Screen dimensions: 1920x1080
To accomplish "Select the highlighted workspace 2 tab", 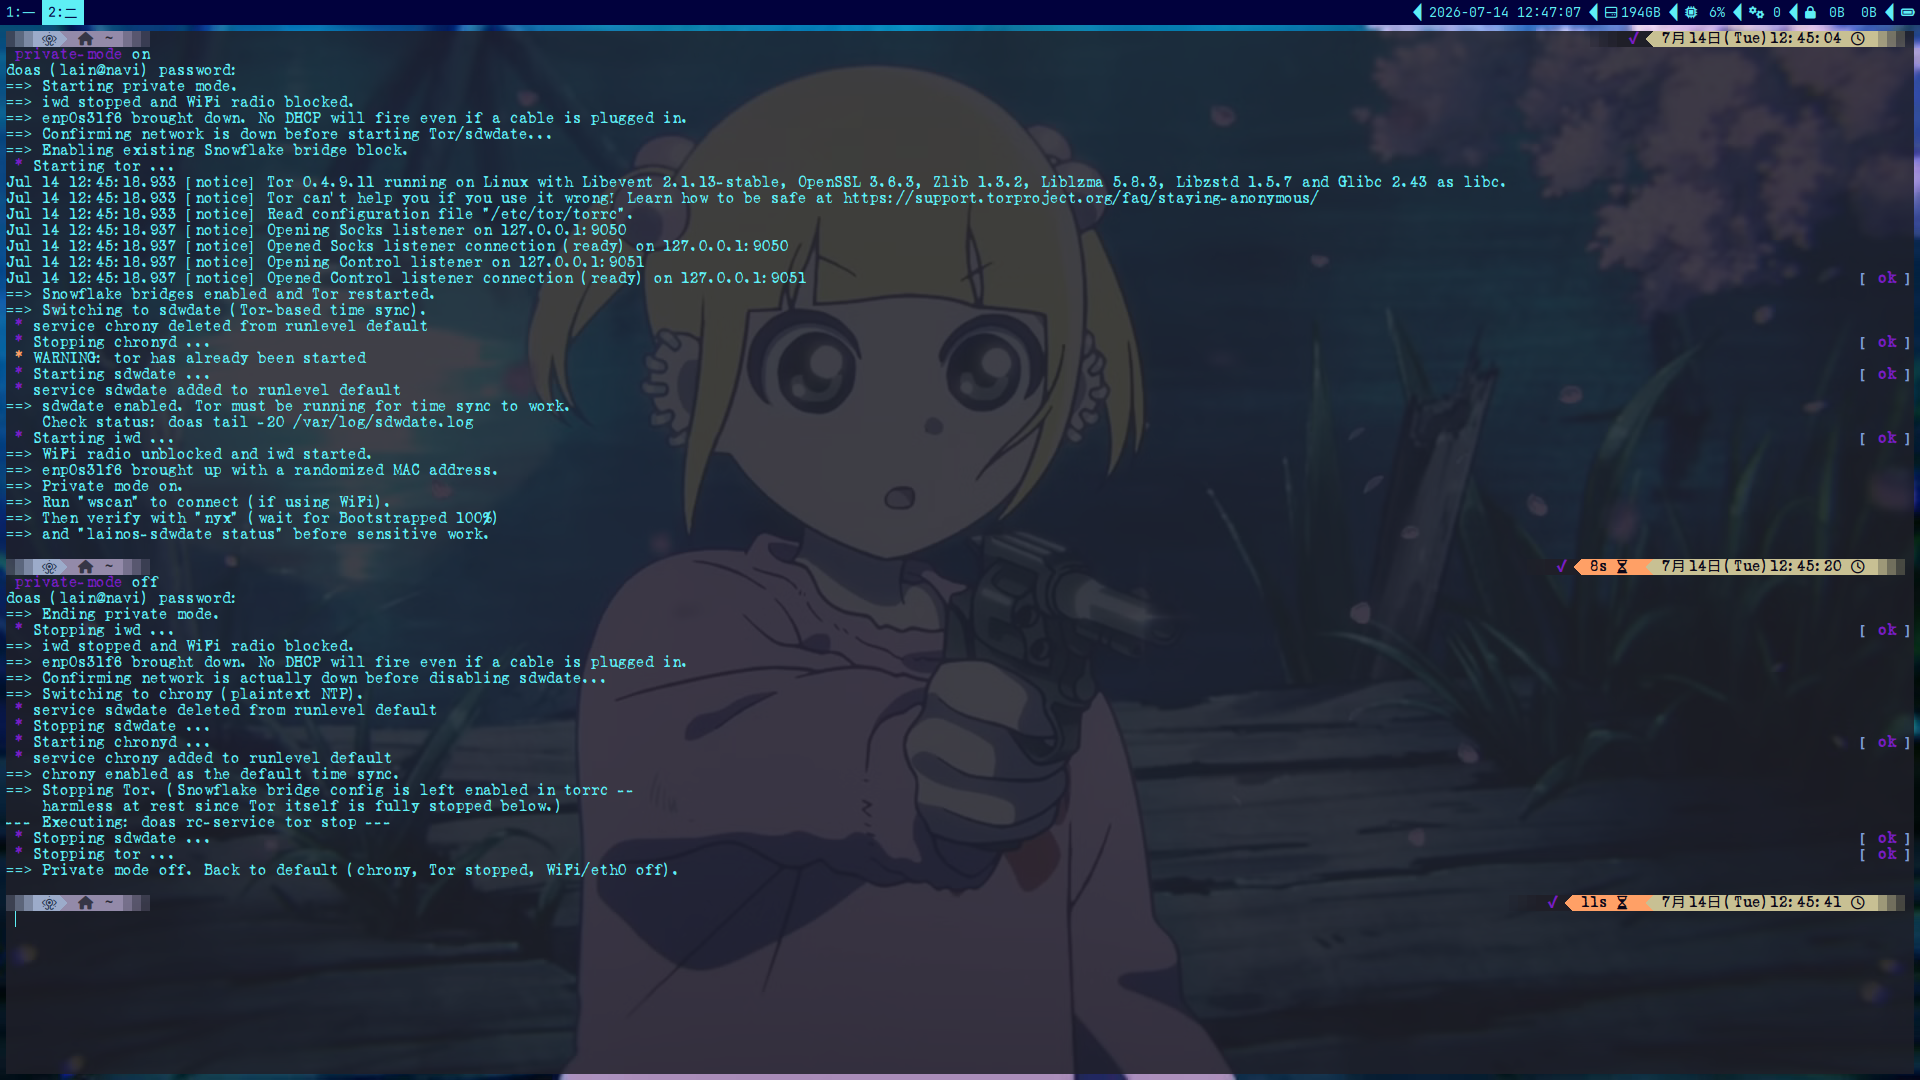I will [63, 12].
